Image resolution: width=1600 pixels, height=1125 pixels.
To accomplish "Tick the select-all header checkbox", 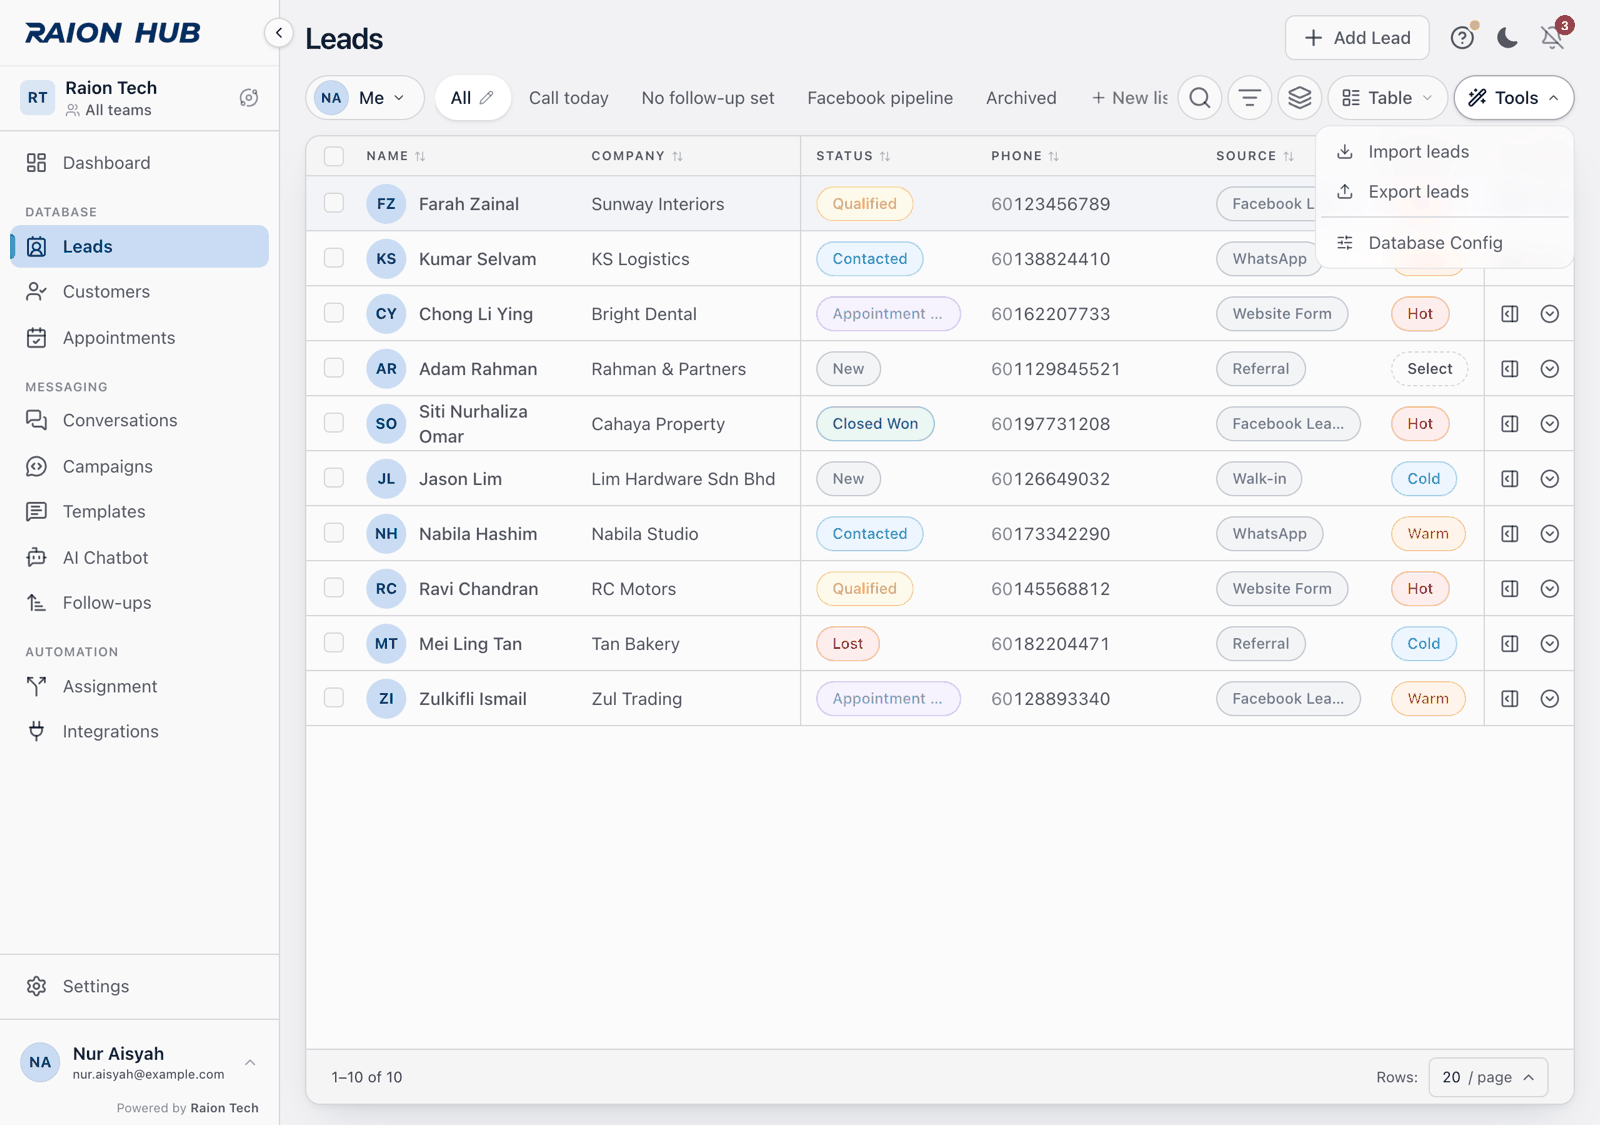I will pyautogui.click(x=334, y=156).
